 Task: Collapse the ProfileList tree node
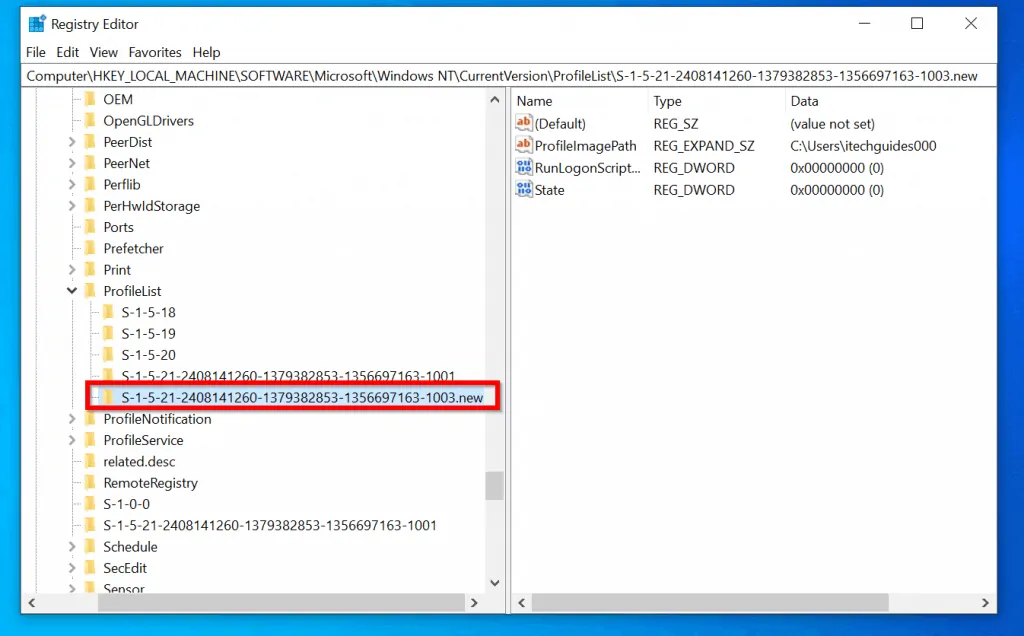[x=72, y=291]
